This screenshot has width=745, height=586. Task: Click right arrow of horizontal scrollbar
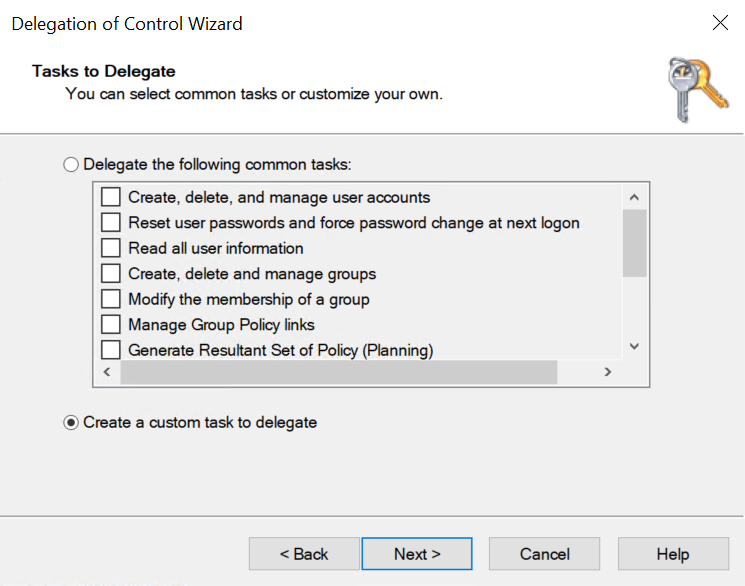coord(607,372)
